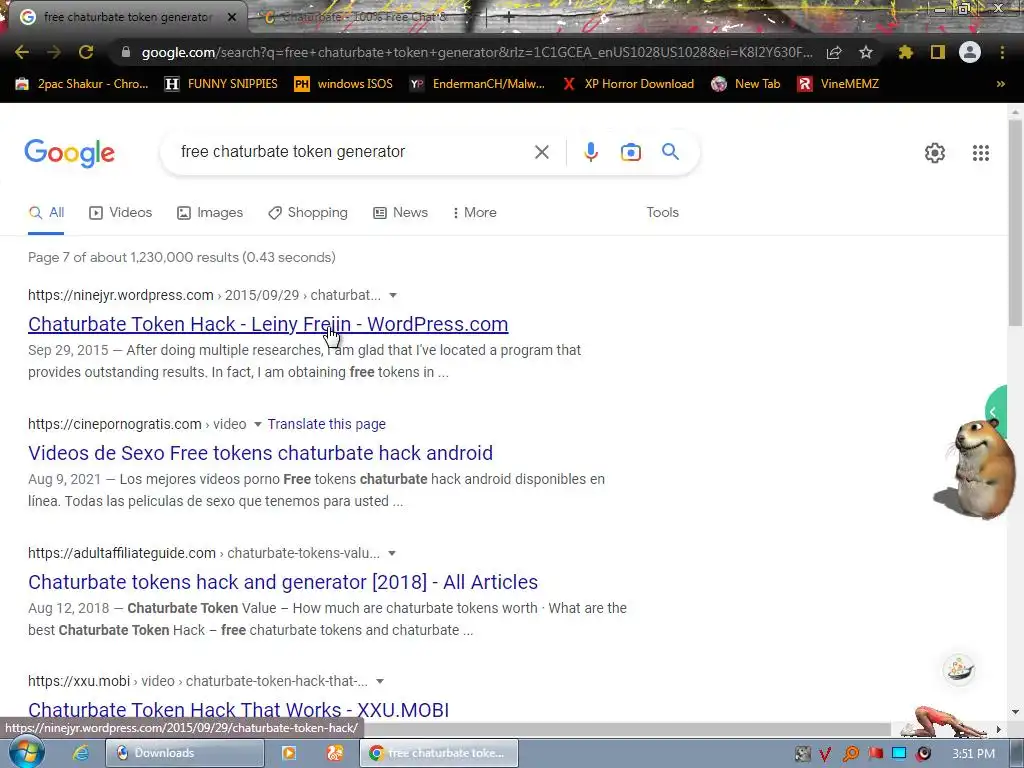Open Chrome's three-dot menu
Viewport: 1024px width, 768px height.
[x=1002, y=52]
